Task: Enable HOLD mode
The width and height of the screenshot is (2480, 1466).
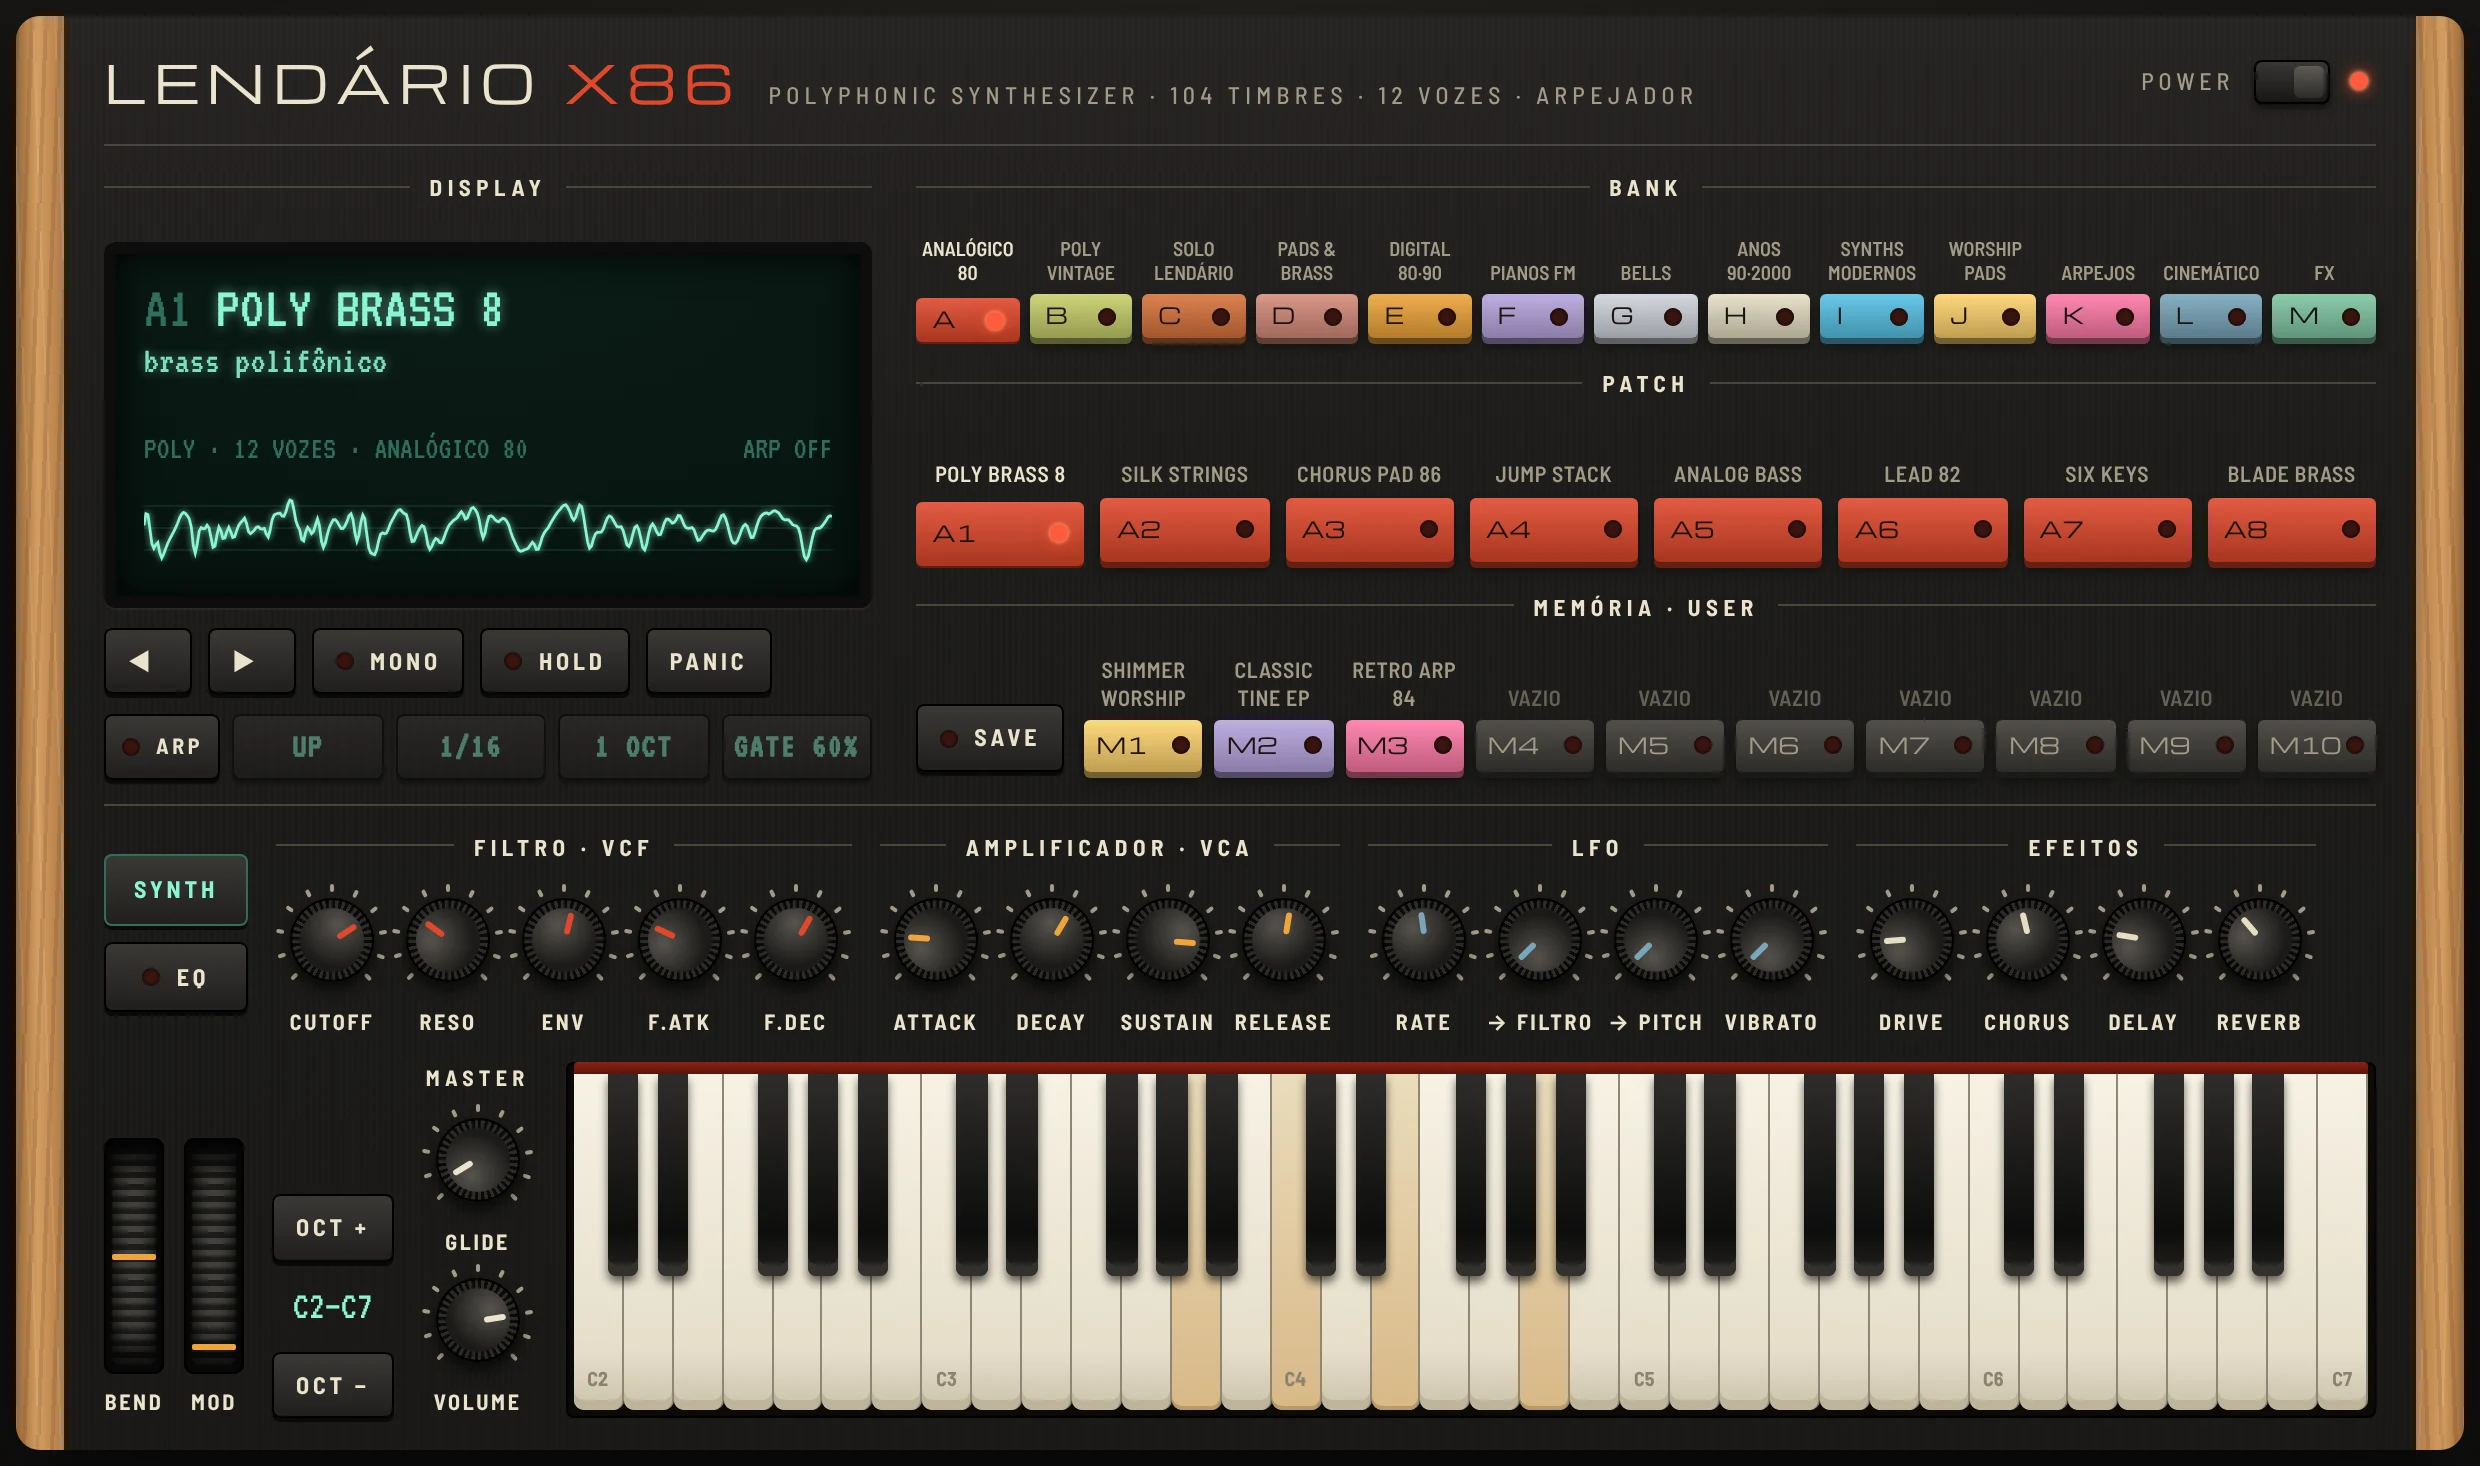Action: point(555,661)
